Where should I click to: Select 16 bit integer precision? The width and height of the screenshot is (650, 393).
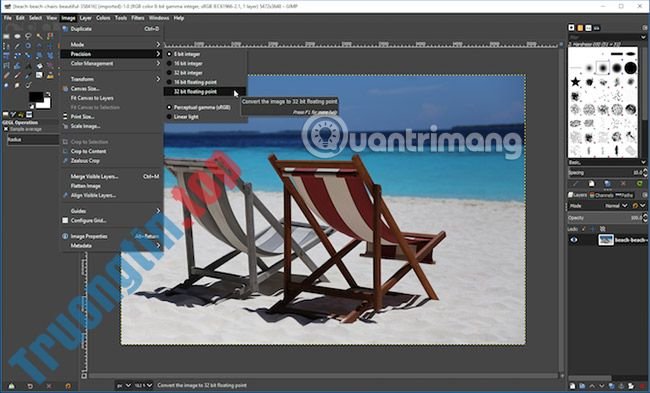tap(205, 63)
